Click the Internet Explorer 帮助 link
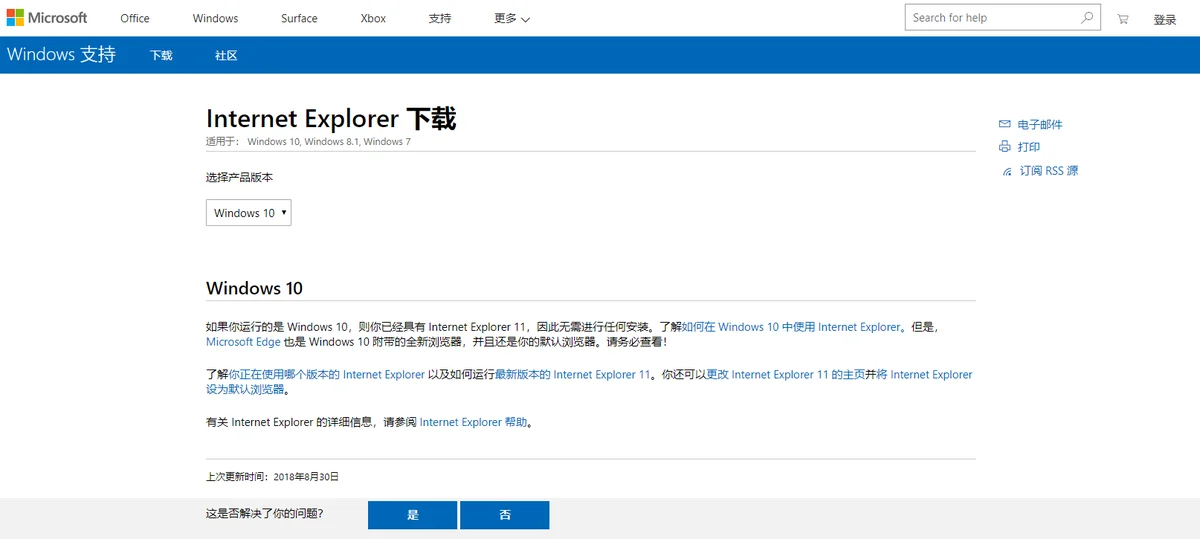 [473, 422]
